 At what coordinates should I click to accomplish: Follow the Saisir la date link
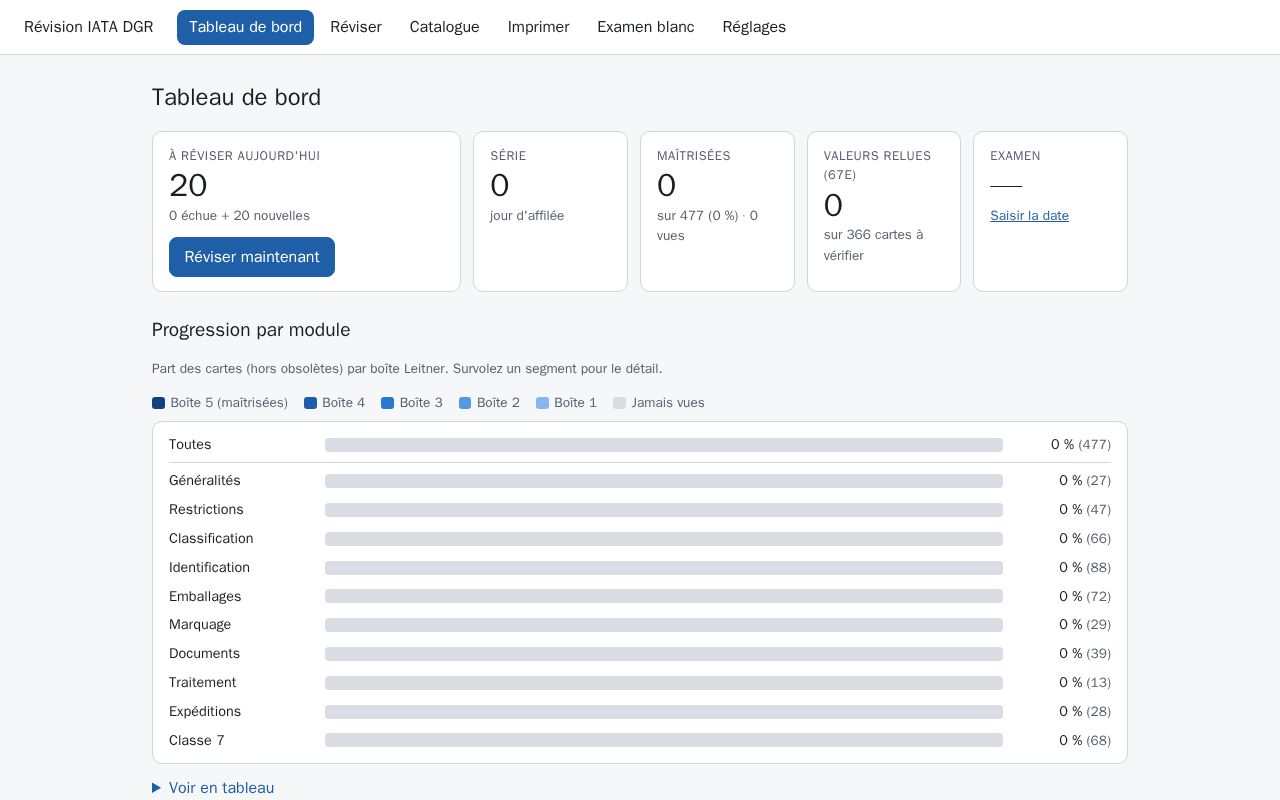coord(1029,216)
